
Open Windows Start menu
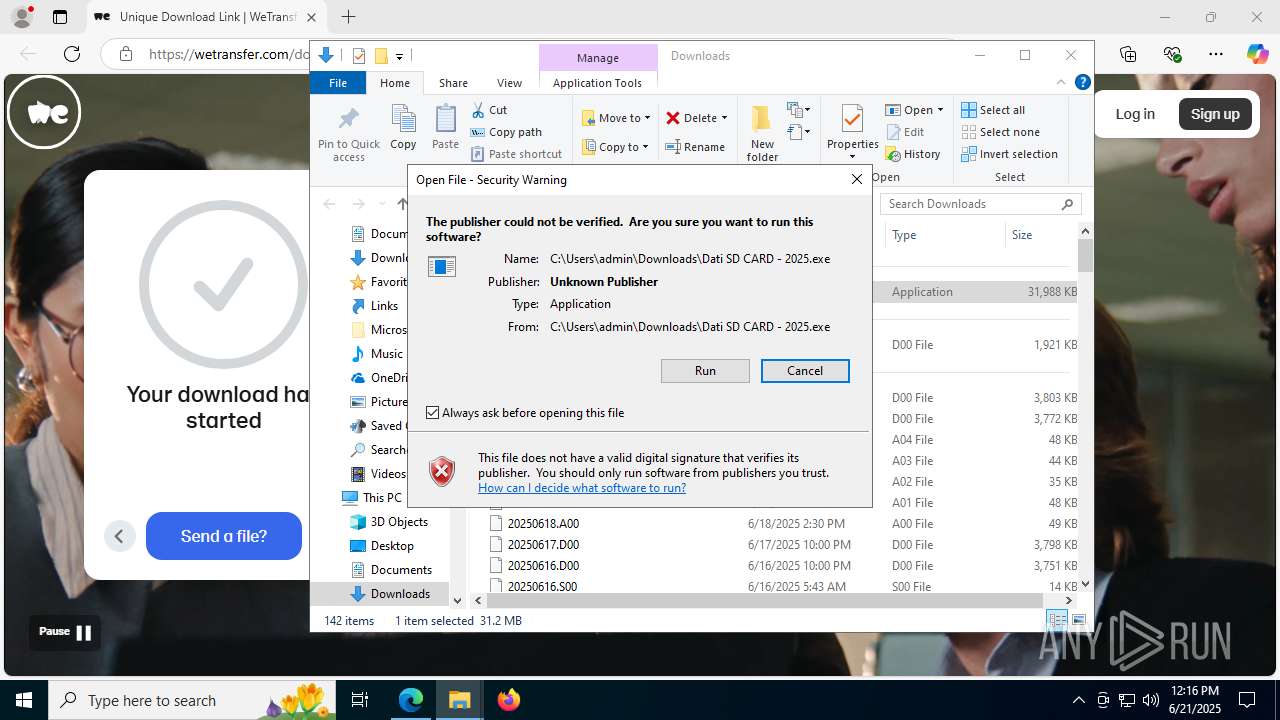tap(24, 700)
